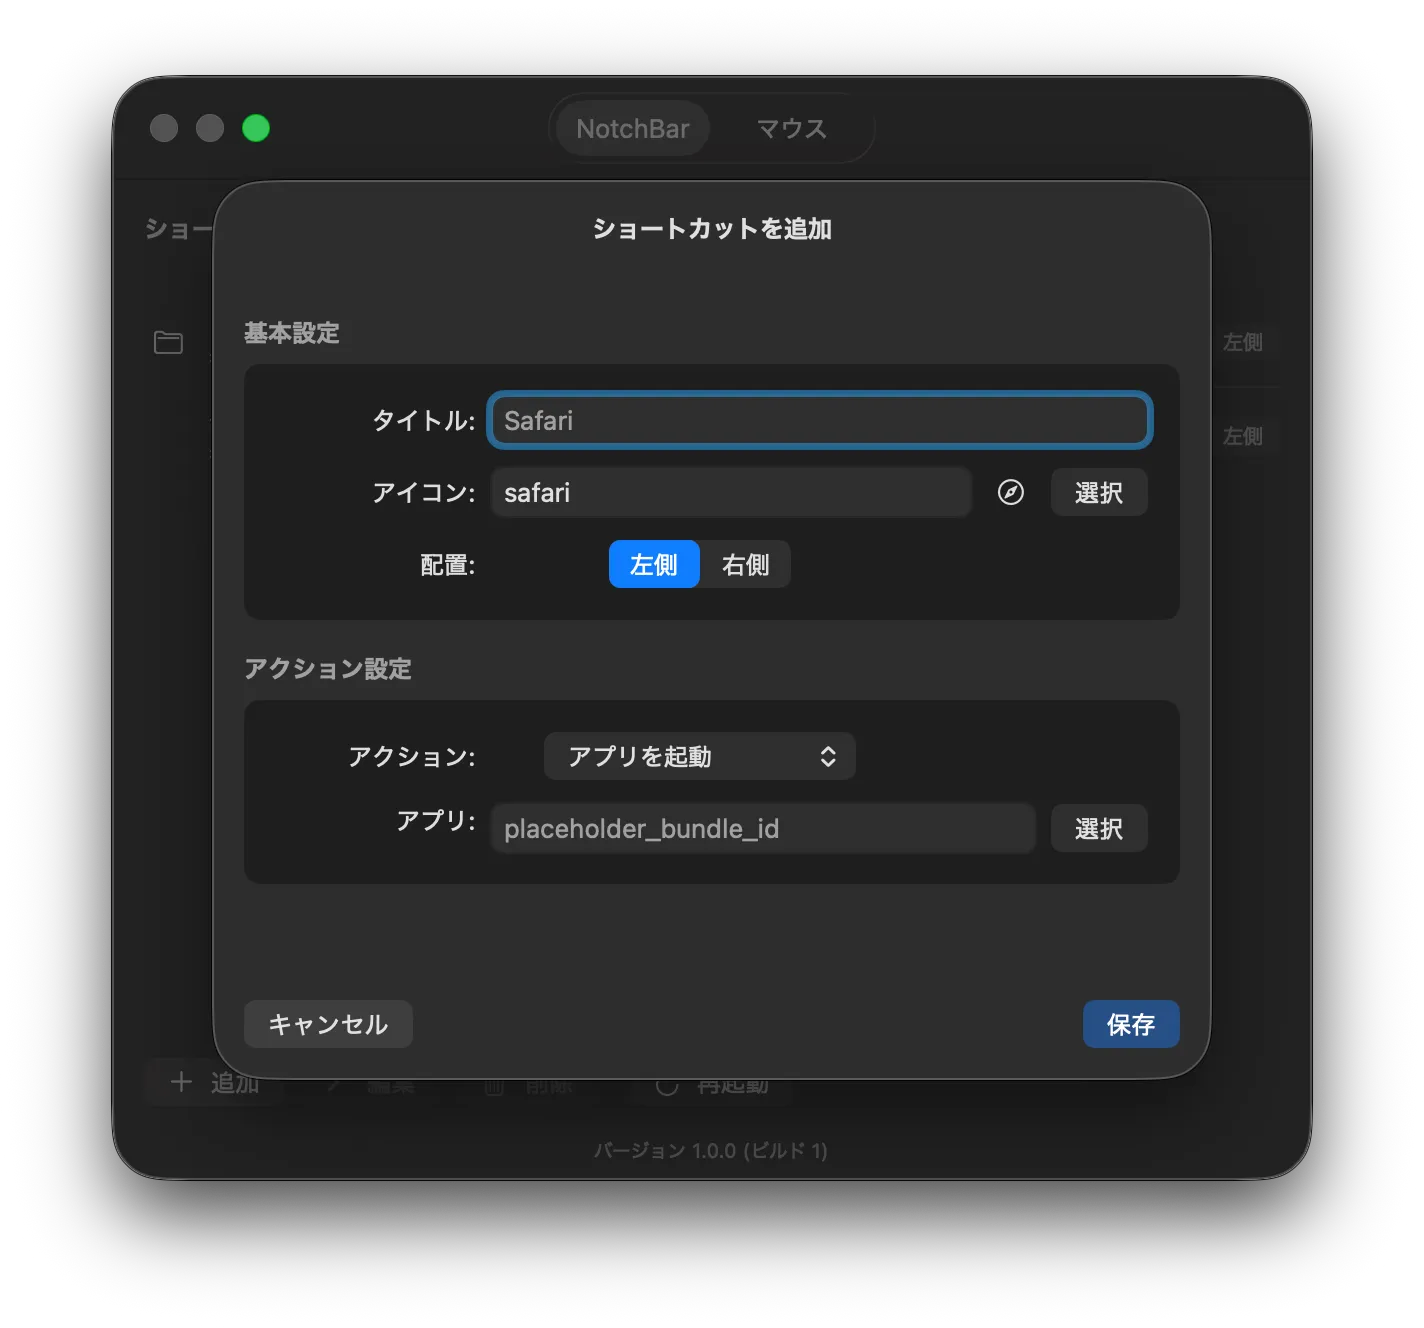Click the first 左側 label in background list

point(1242,343)
